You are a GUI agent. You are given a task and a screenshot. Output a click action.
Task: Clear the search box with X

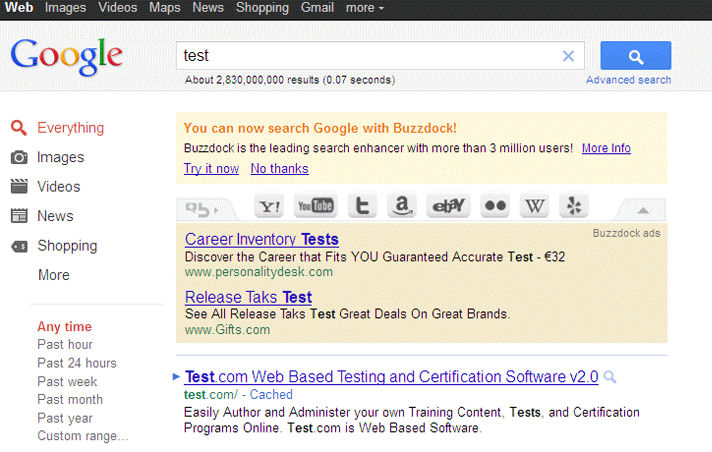568,56
